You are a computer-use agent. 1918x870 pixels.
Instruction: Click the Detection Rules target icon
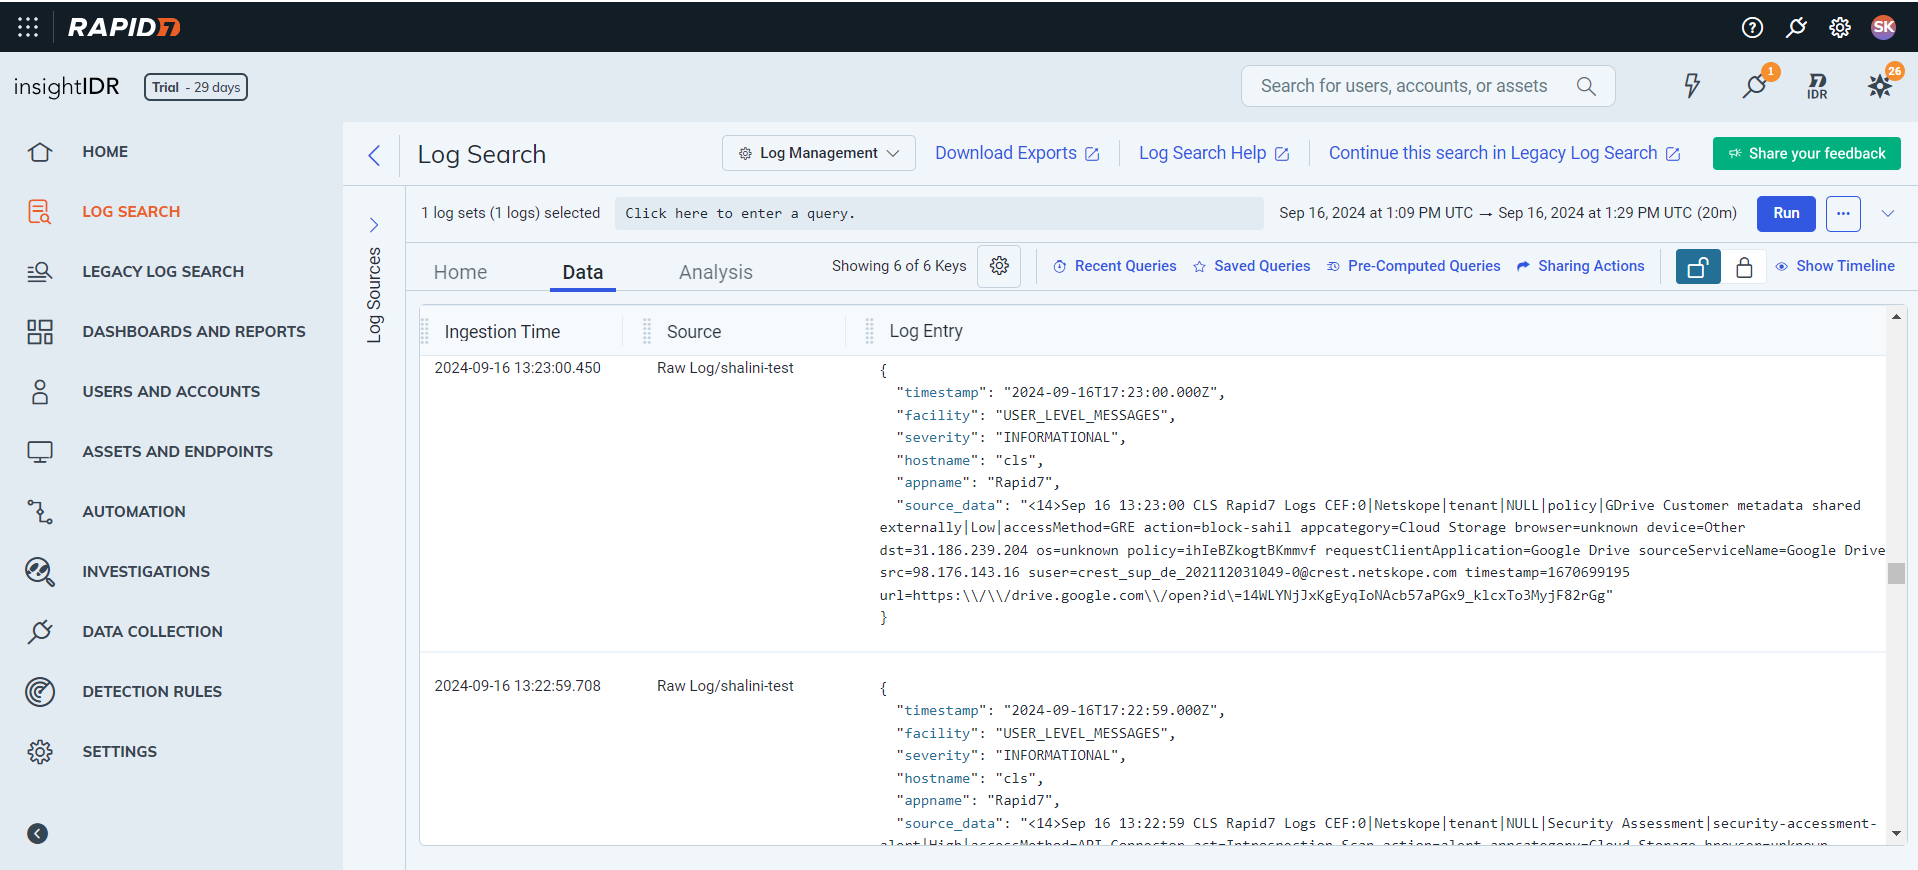40,692
